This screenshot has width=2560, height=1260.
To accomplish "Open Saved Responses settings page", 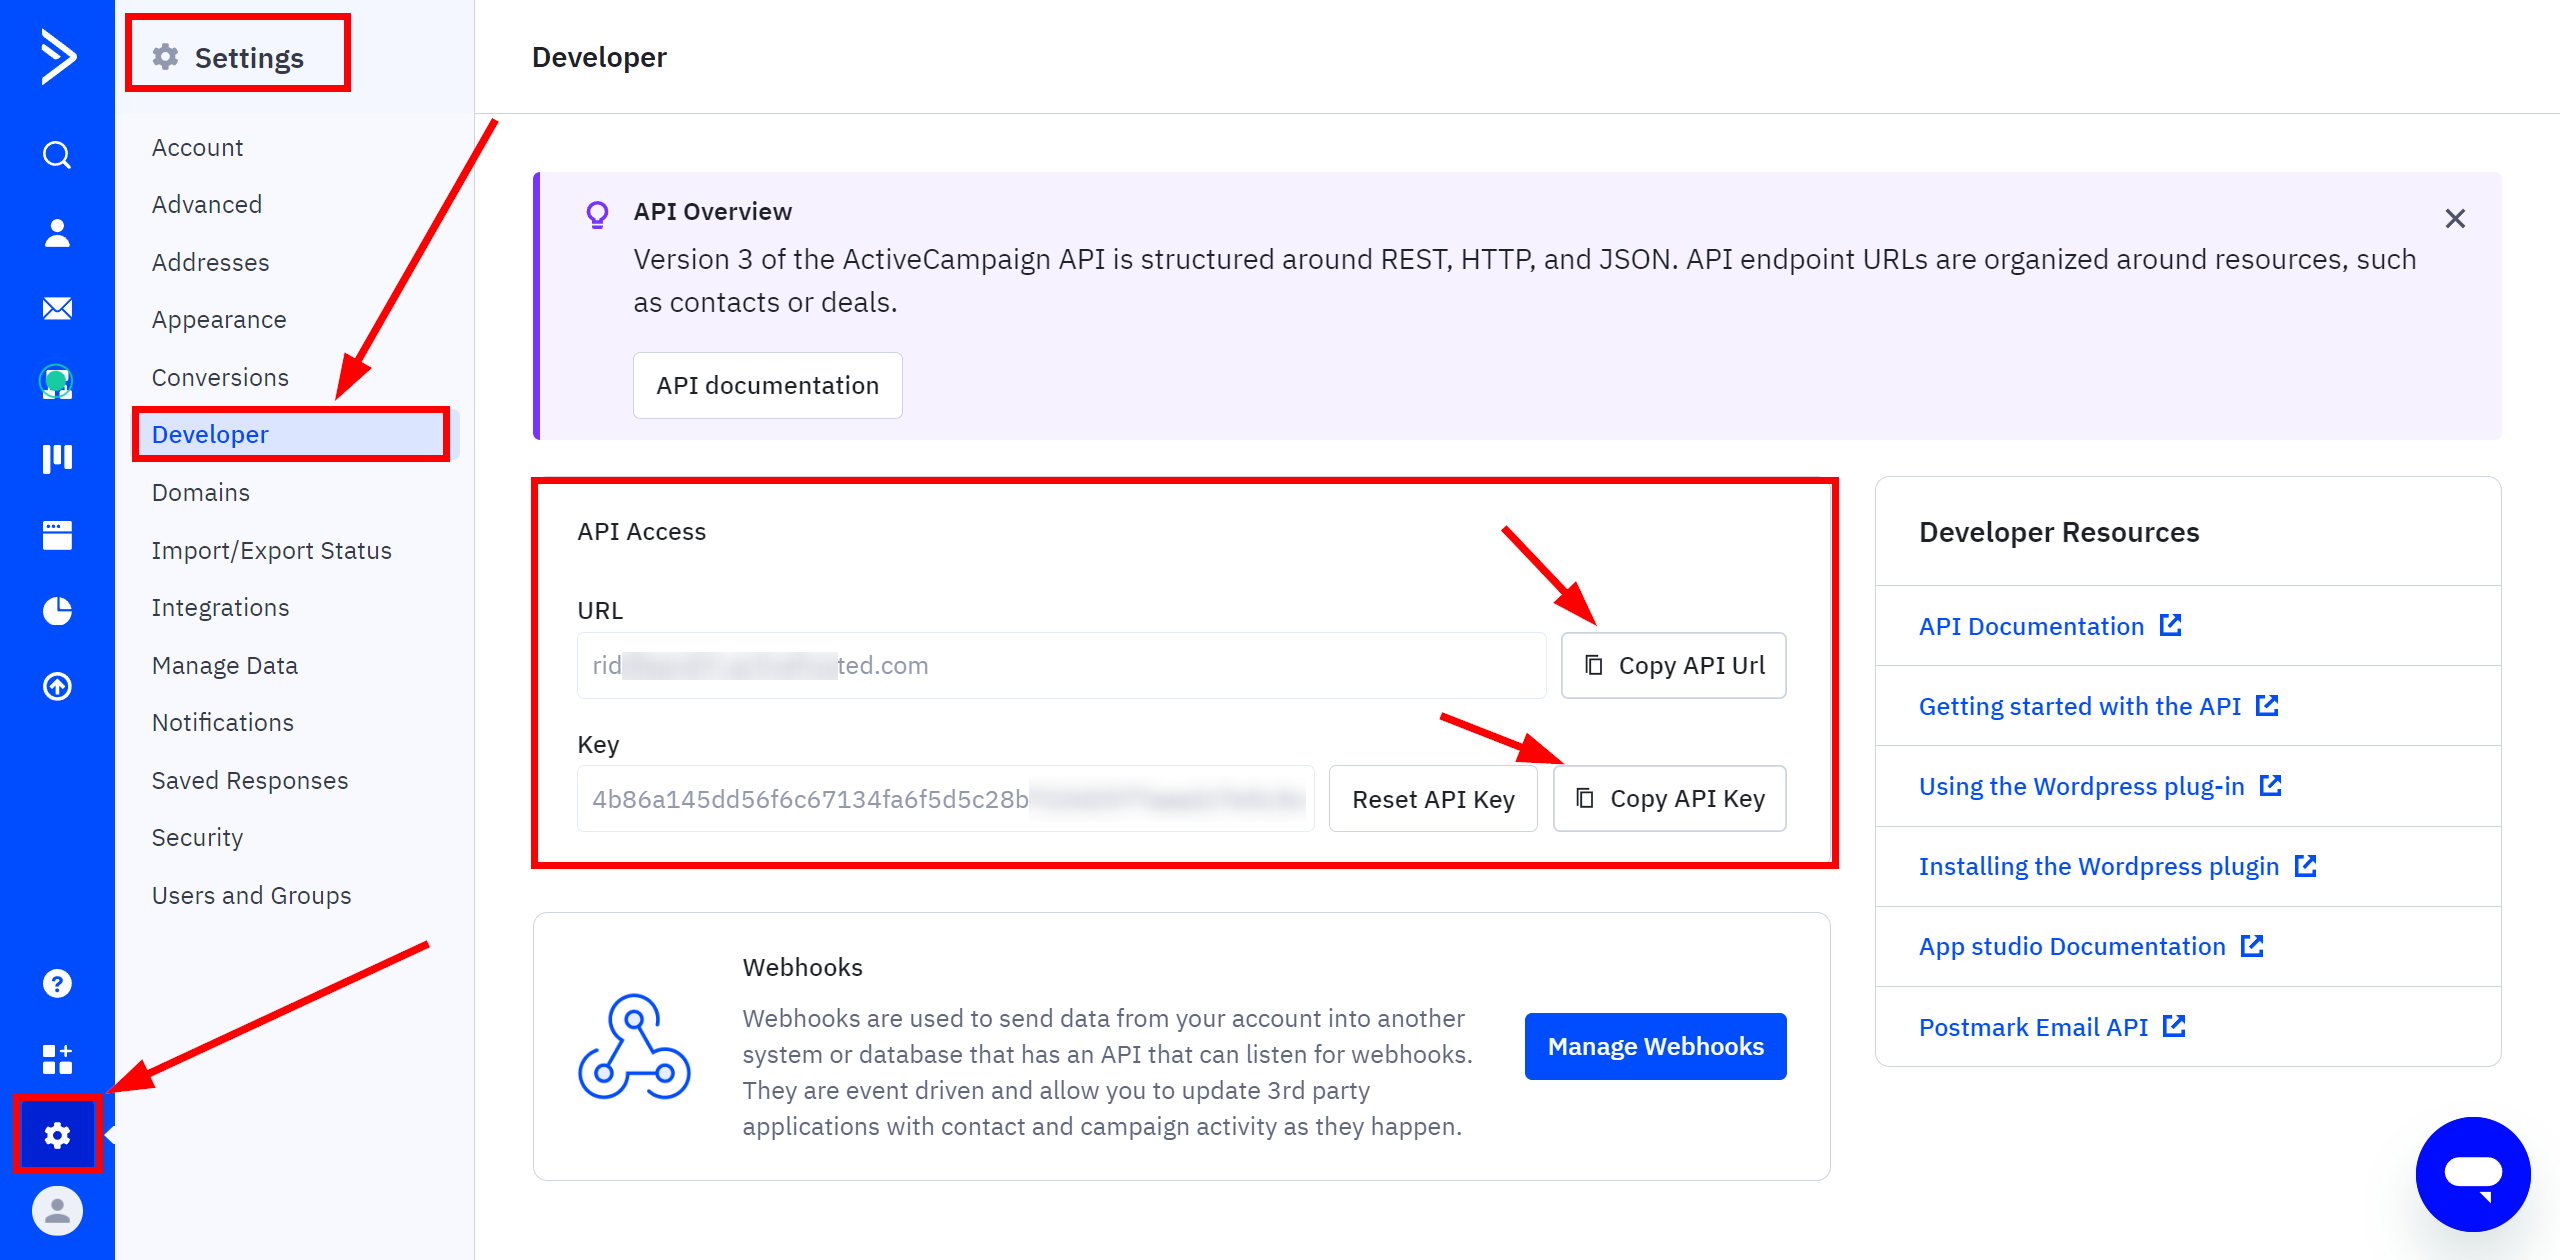I will (x=249, y=780).
